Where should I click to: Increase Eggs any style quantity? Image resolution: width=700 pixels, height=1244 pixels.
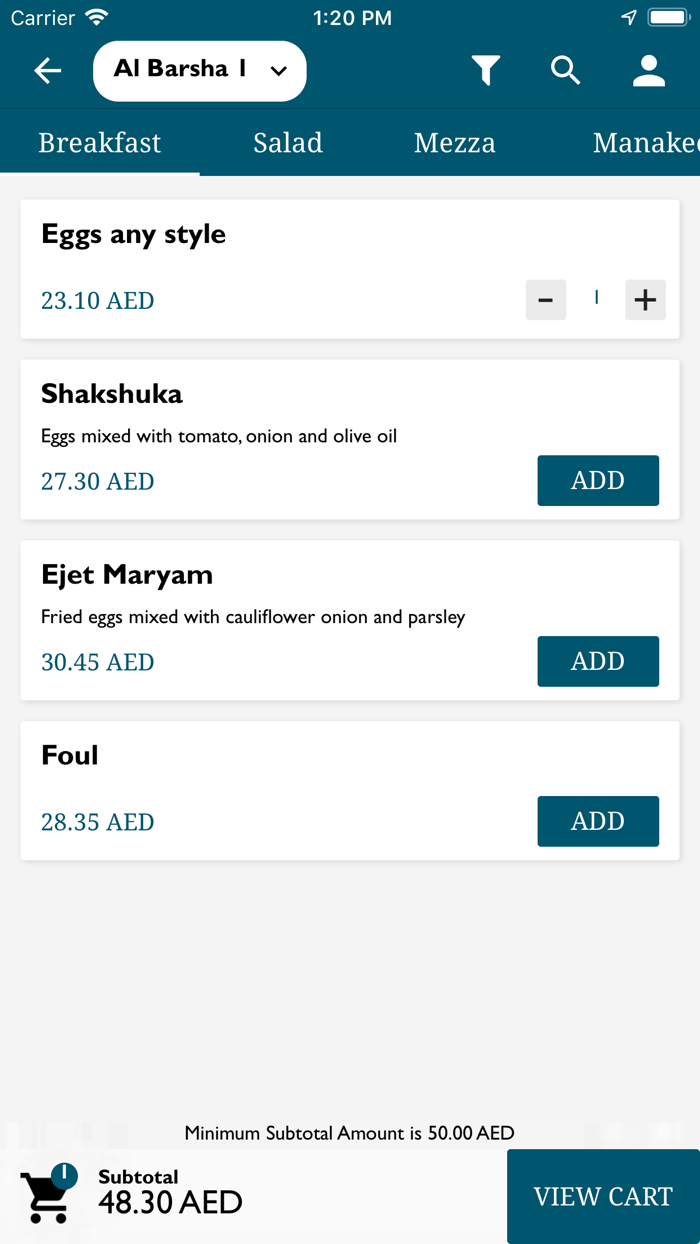point(645,300)
